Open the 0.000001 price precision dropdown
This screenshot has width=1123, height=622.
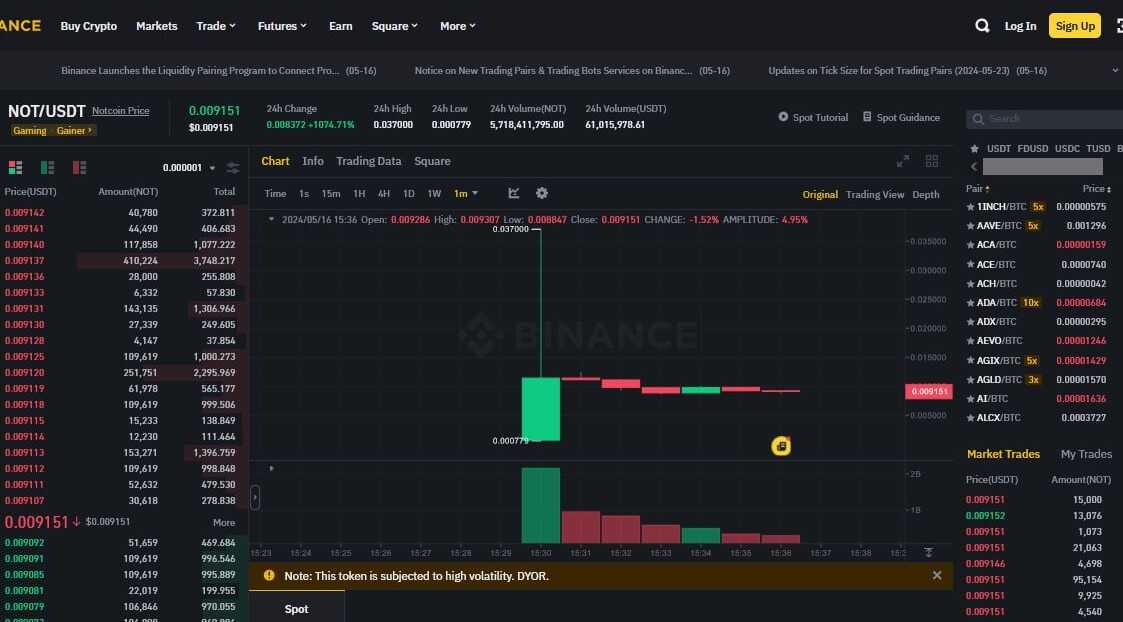tap(189, 168)
